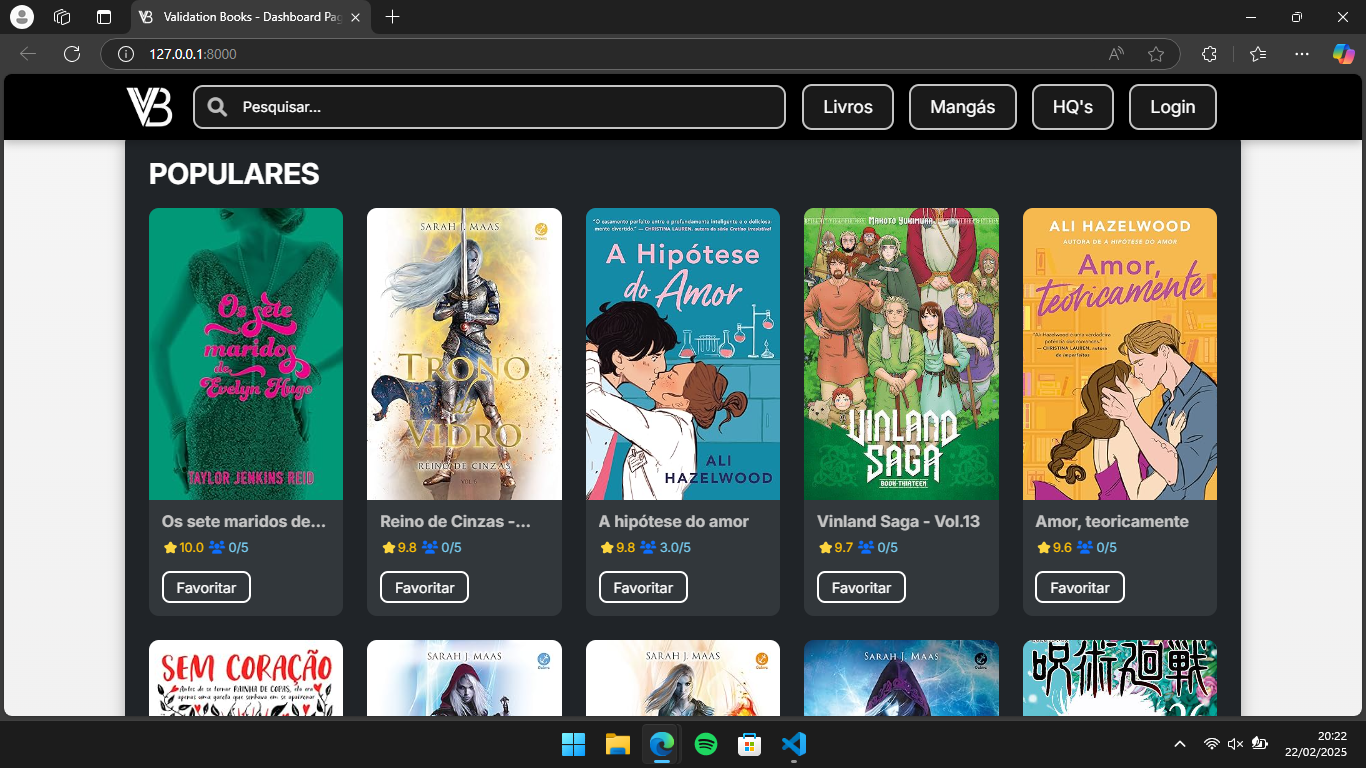Bookmark this page with the star icon
The image size is (1366, 768).
coord(1156,54)
